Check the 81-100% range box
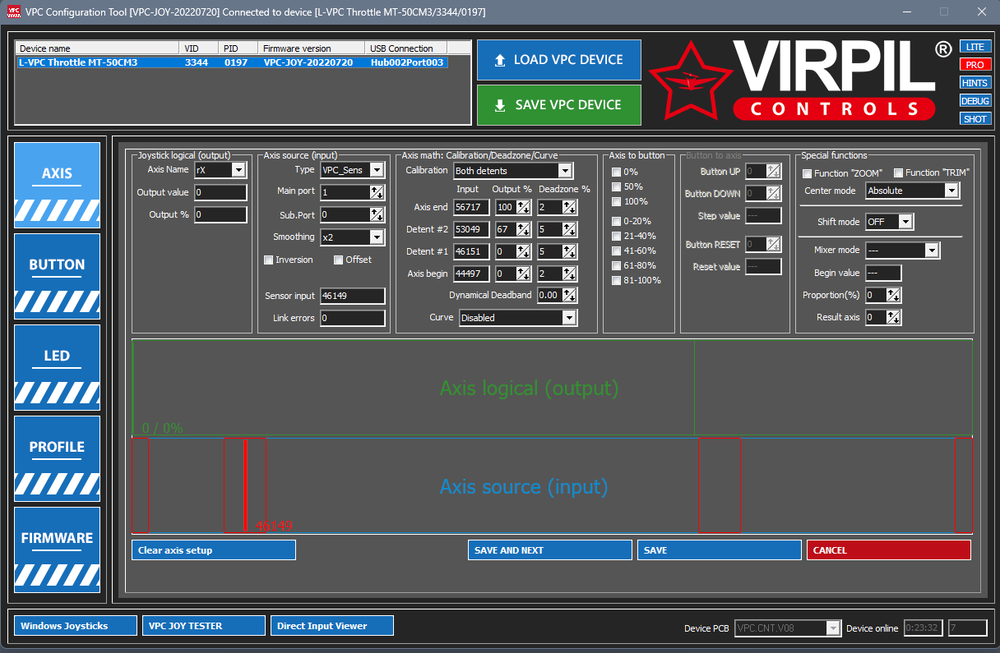This screenshot has width=1000, height=653. 616,281
